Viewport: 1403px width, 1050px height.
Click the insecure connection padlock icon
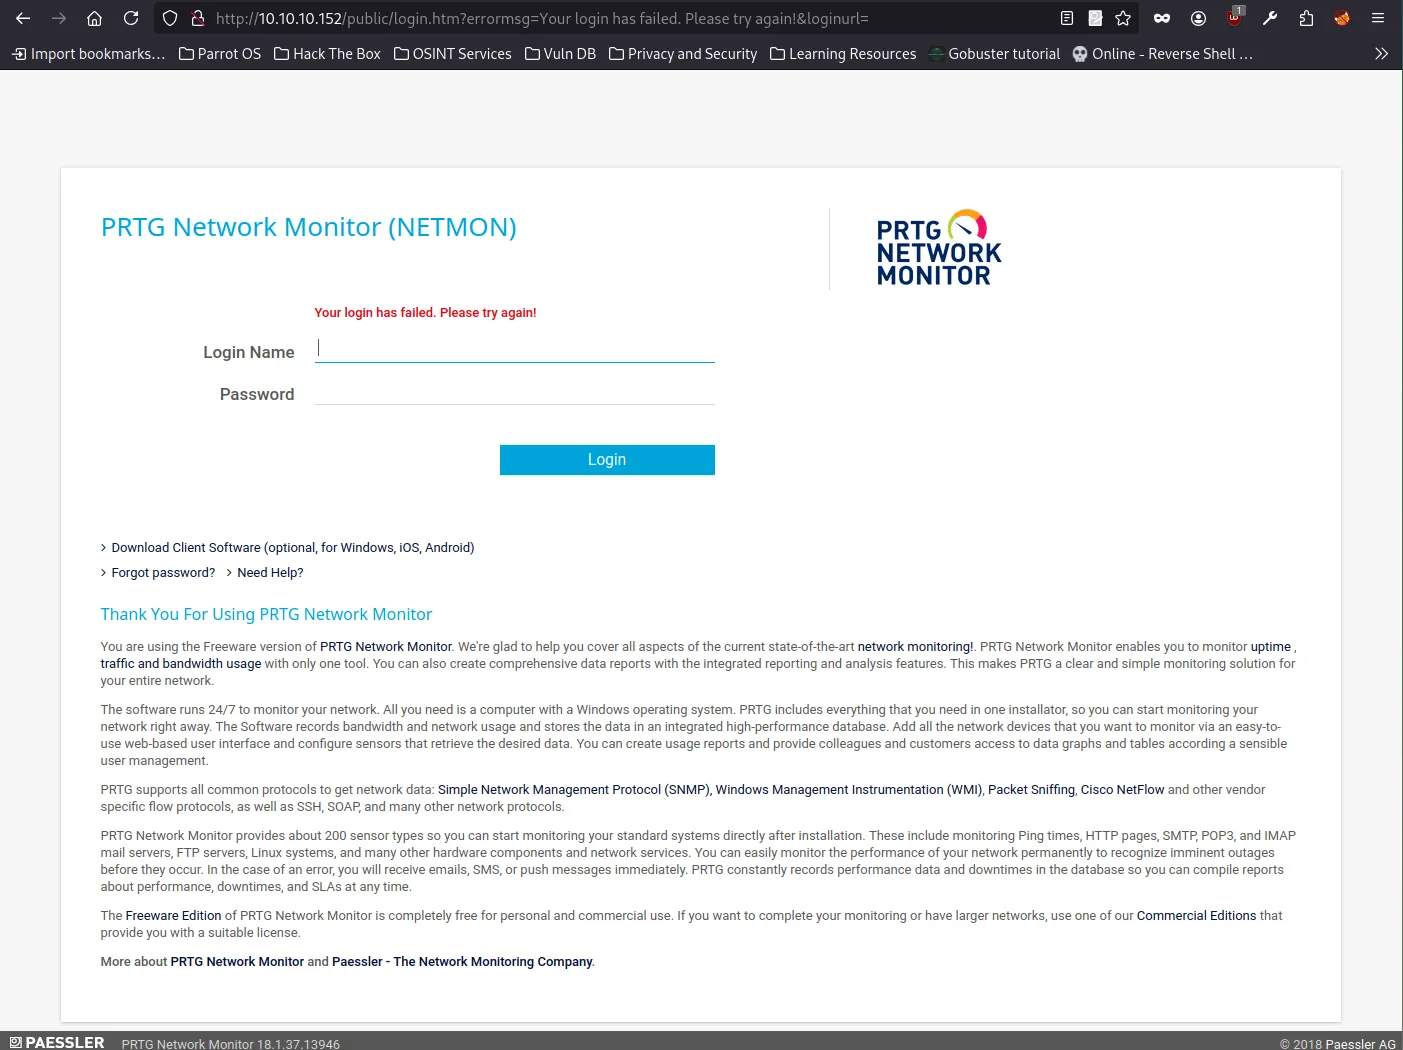pyautogui.click(x=197, y=18)
